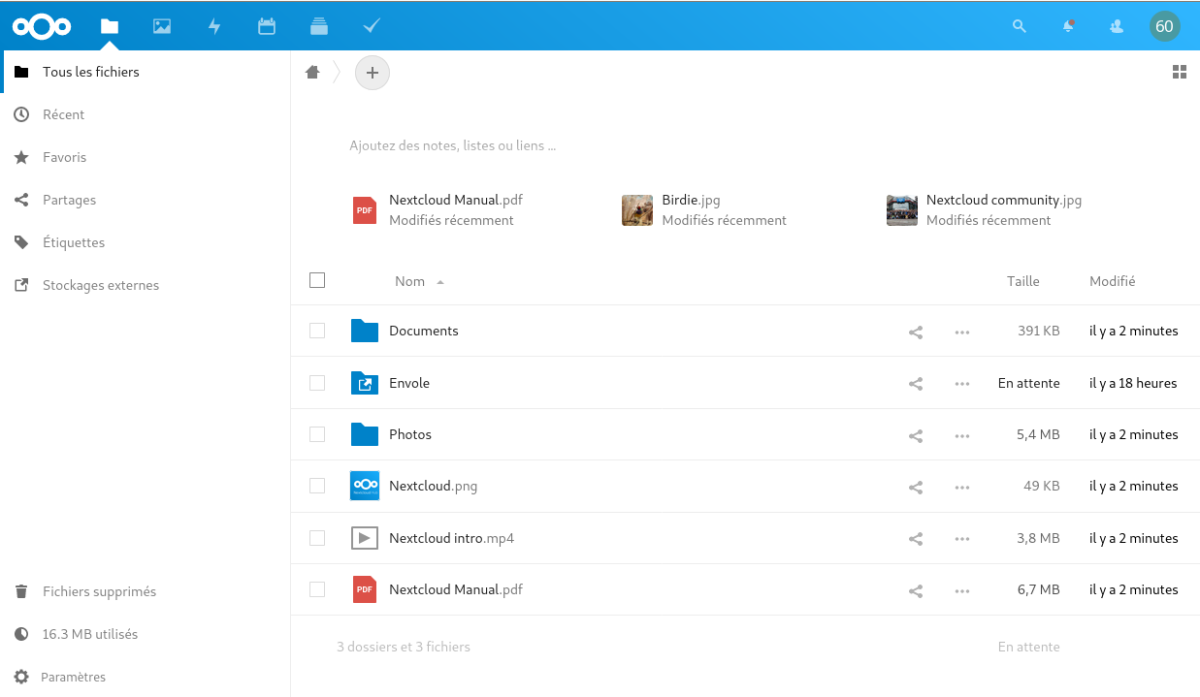The height and width of the screenshot is (697, 1200).
Task: Open user avatar menu labeled 60
Action: pos(1164,27)
